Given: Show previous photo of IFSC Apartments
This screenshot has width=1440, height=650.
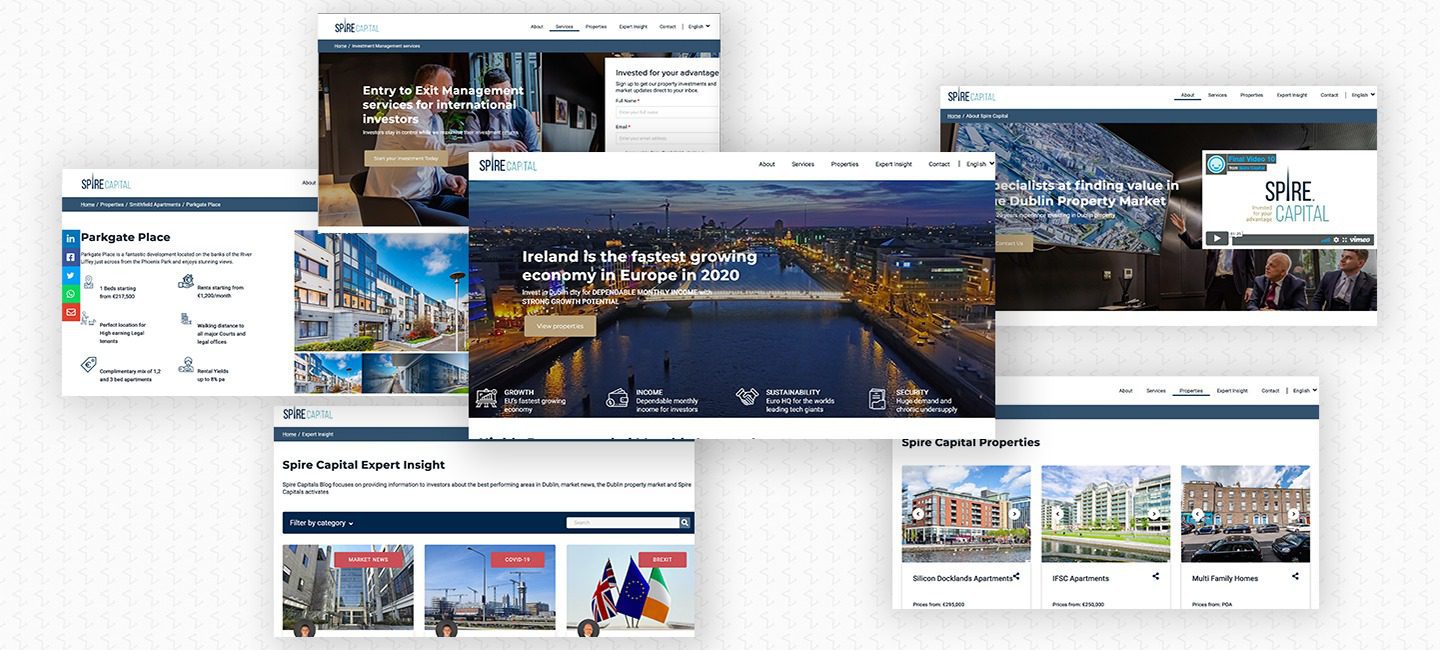Looking at the screenshot, I should (x=1057, y=514).
